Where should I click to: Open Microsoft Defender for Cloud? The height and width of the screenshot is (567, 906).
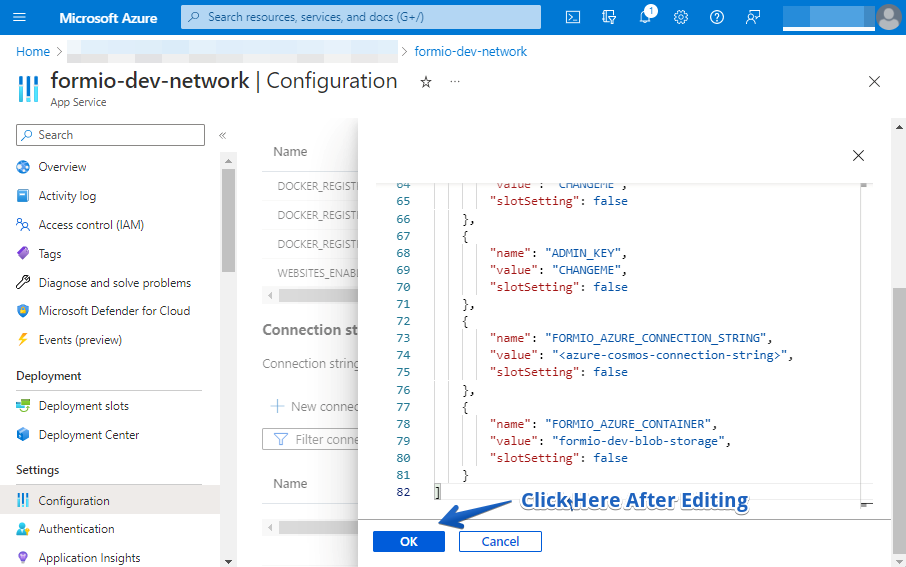pyautogui.click(x=114, y=311)
